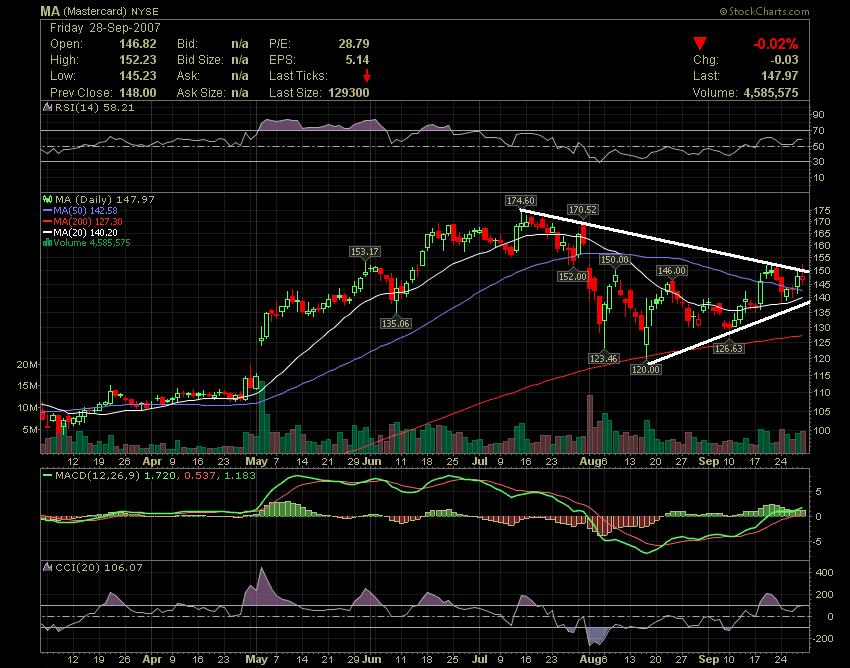The width and height of the screenshot is (850, 668).
Task: Click the 174.60 peak price label
Action: tap(520, 201)
